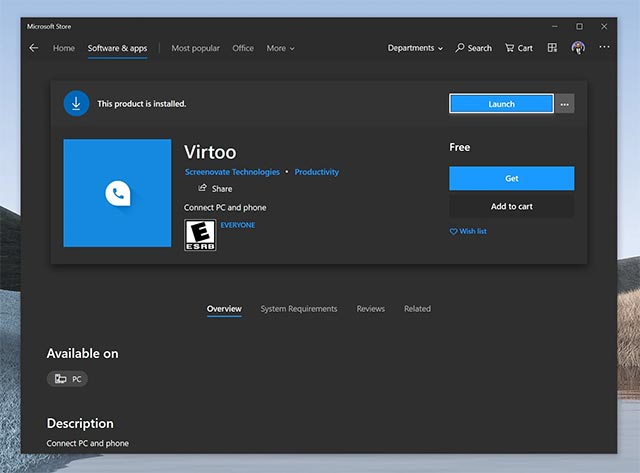Click the ESRB Everyone rating badge

(x=200, y=235)
